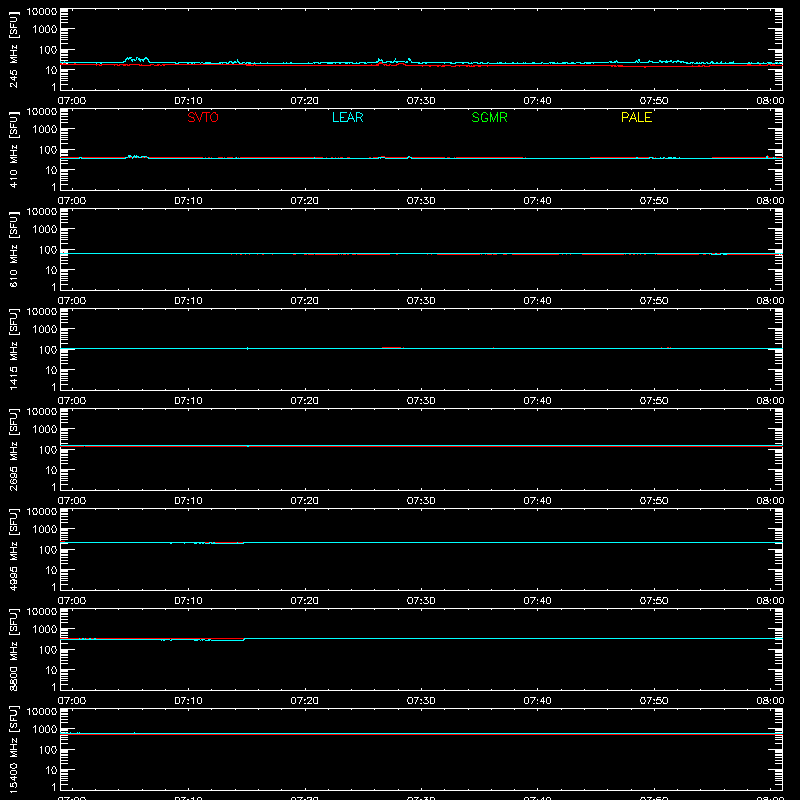
Task: Select the 2695 MHz [SFU] axis title
Action: pyautogui.click(x=13, y=449)
